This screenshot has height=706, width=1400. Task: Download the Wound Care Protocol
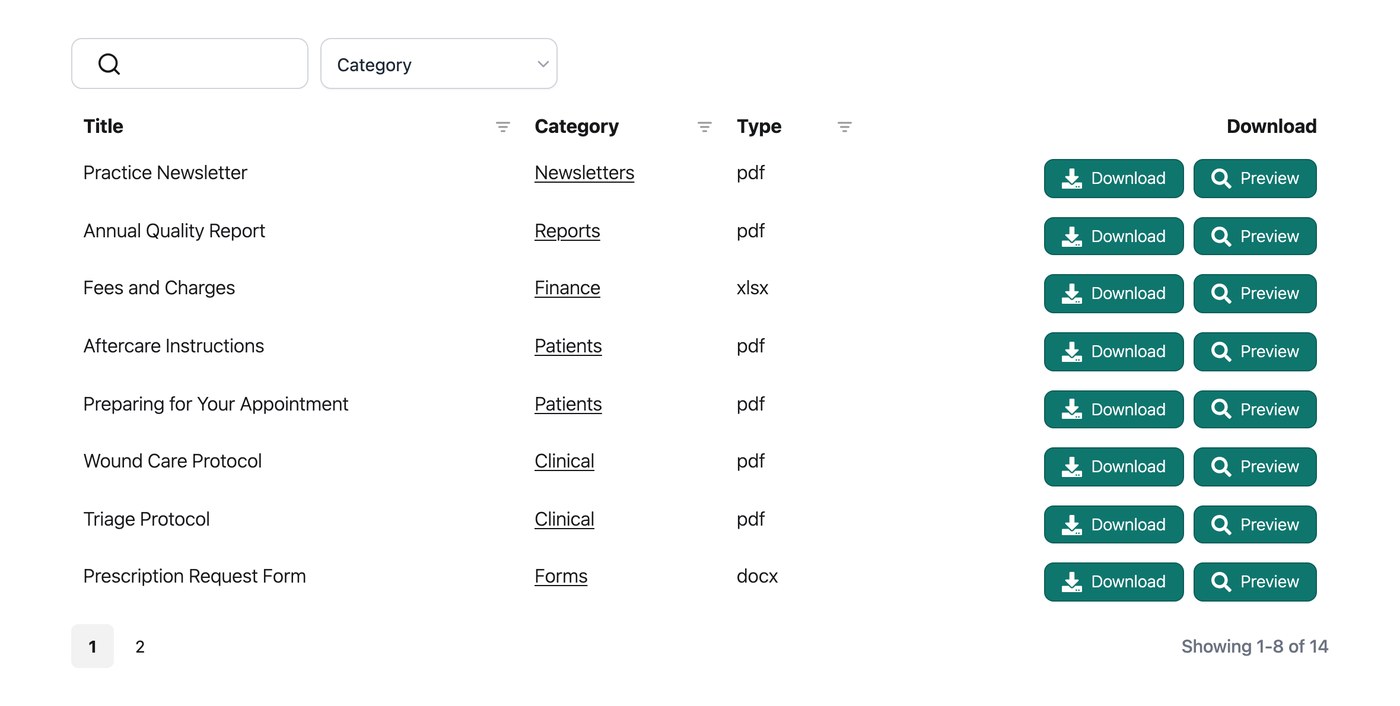click(x=1113, y=466)
